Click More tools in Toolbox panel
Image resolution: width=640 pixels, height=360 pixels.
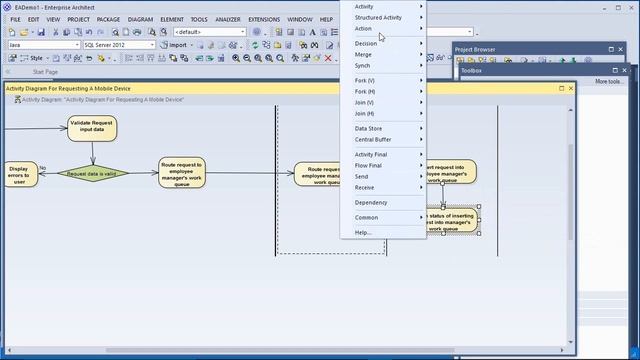(609, 82)
